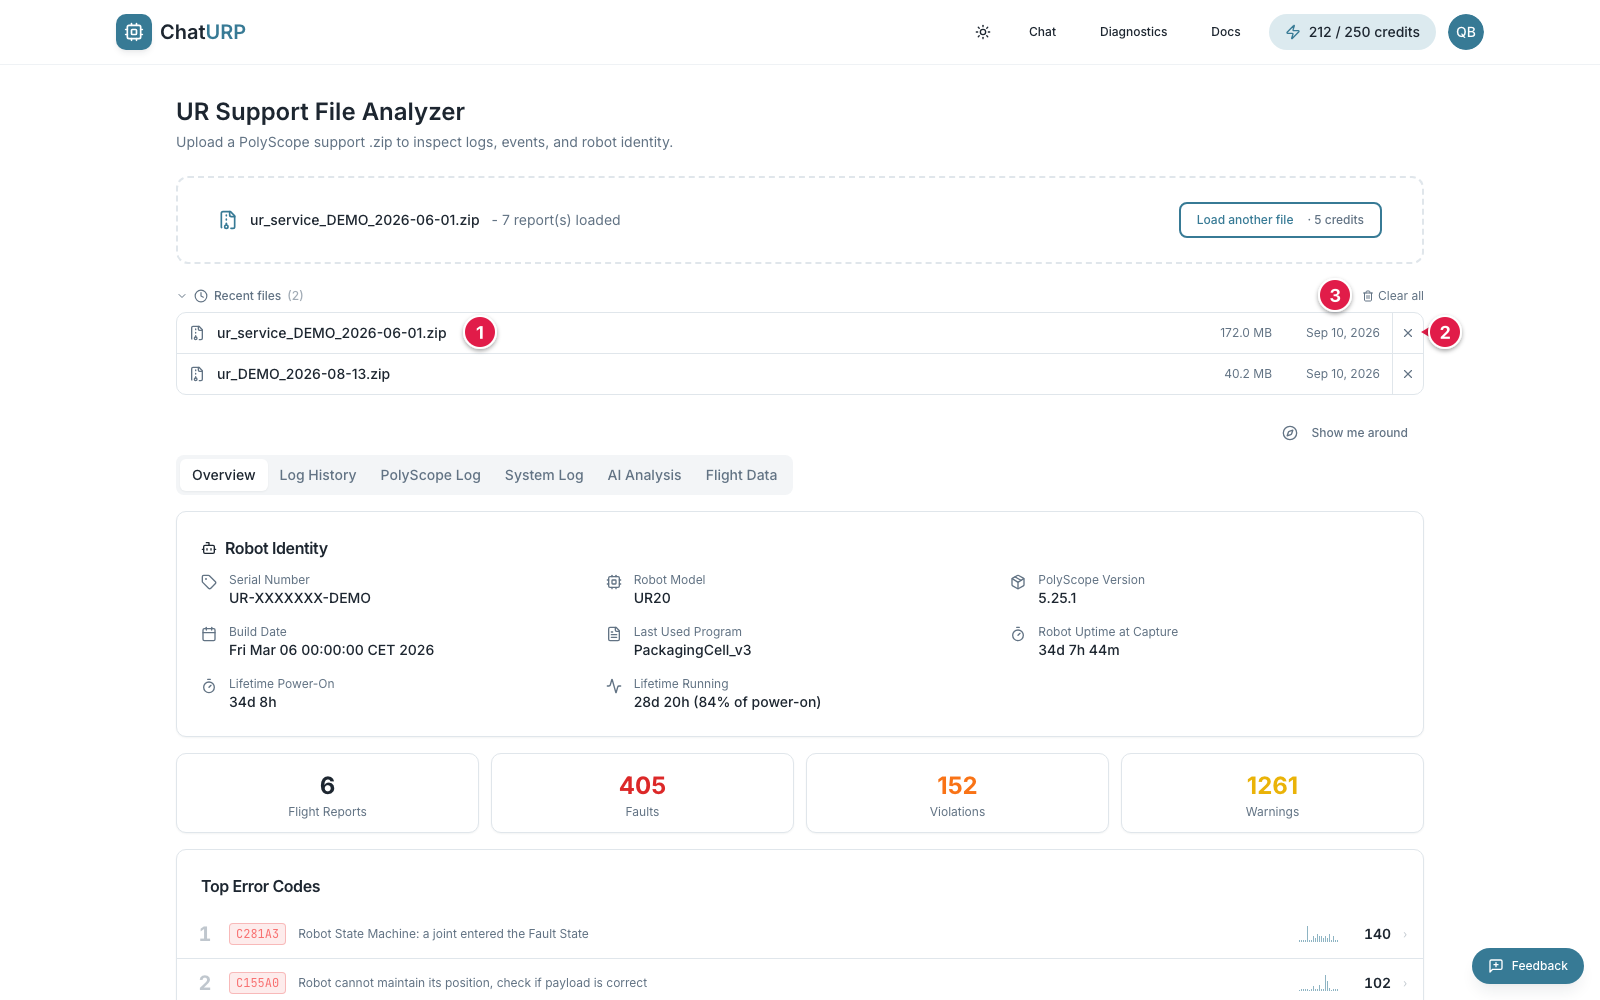Open the 152 Violations card
1600x1000 pixels.
point(957,793)
